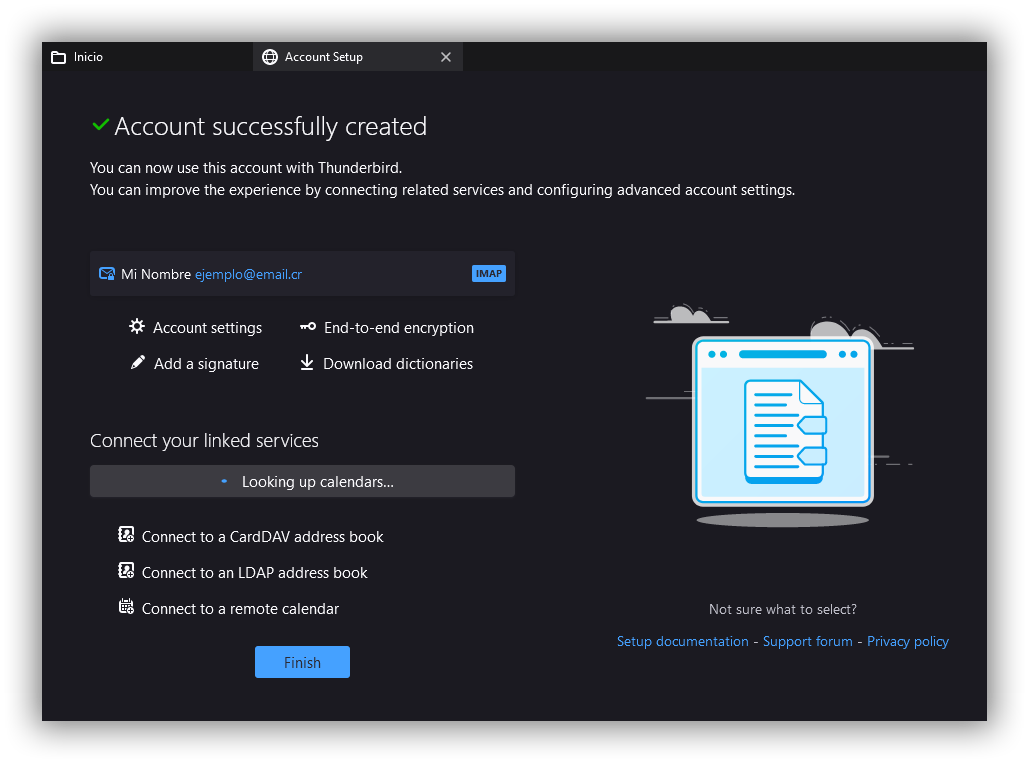Select the Account Setup tab
Image resolution: width=1029 pixels, height=763 pixels.
(340, 57)
